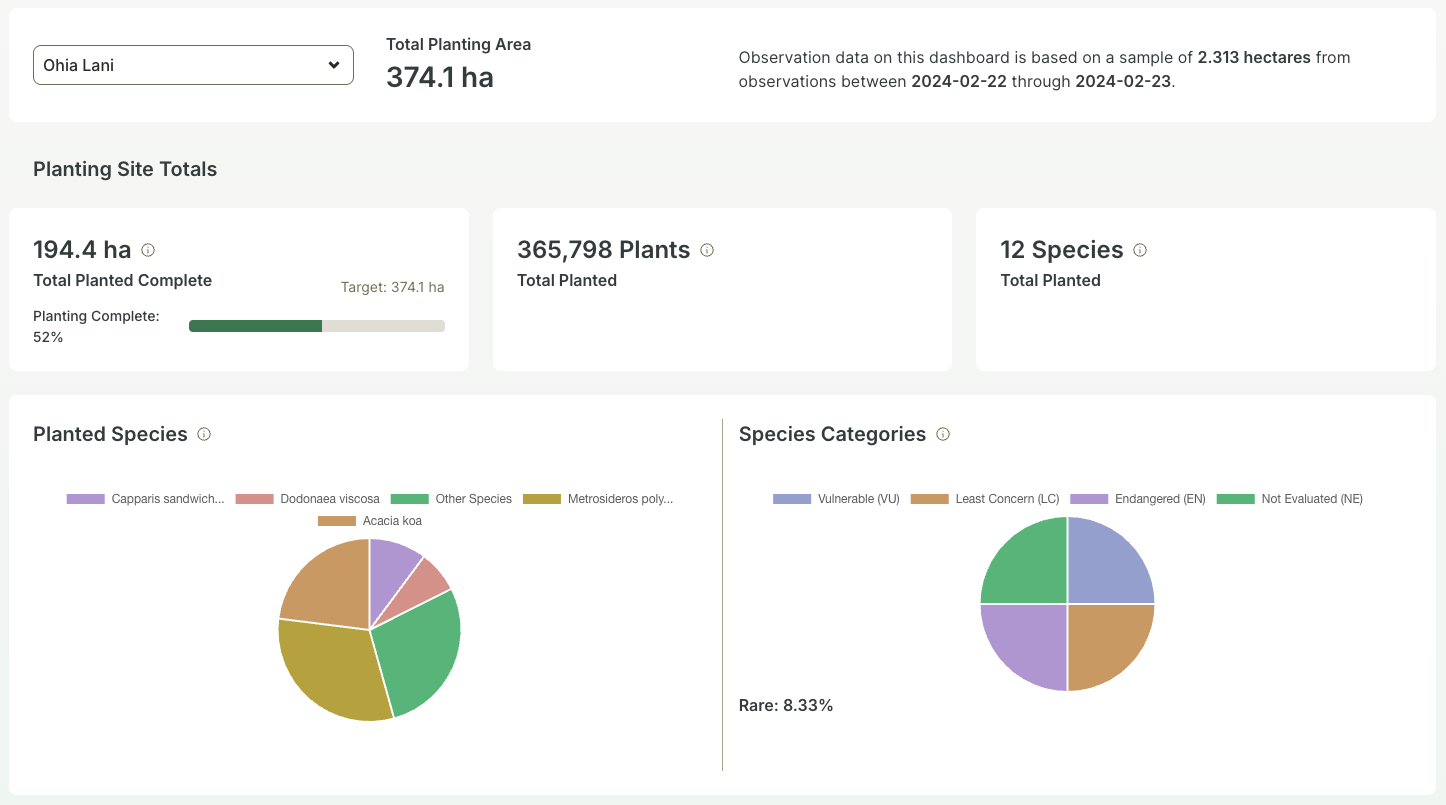The width and height of the screenshot is (1446, 805).
Task: Hide Other Species in chart legend
Action: coord(451,499)
